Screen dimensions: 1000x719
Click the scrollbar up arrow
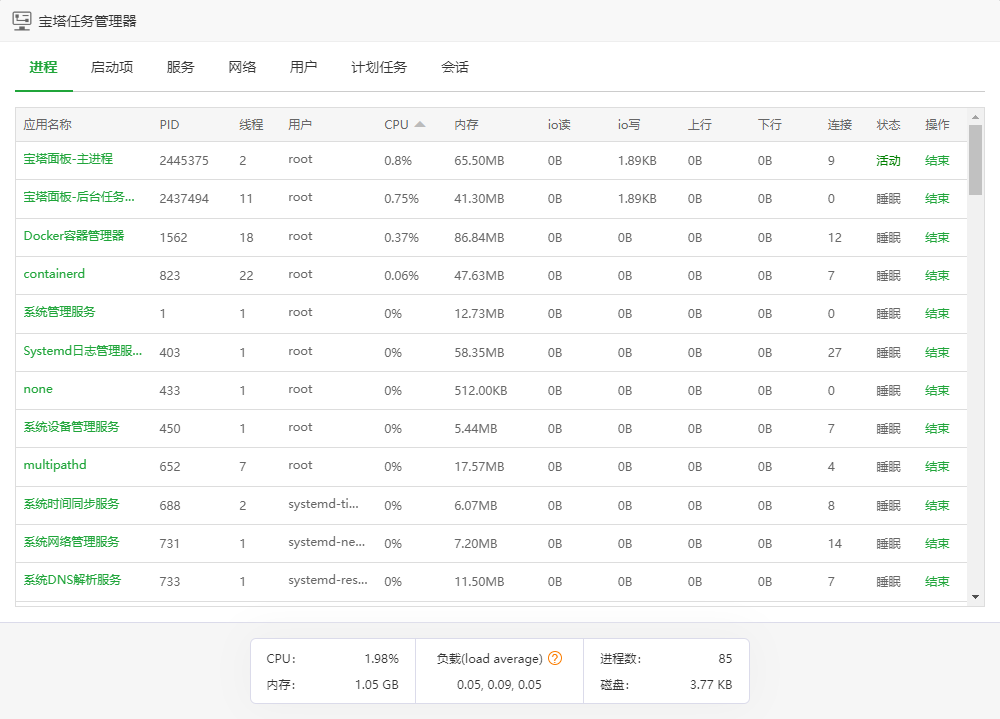point(975,117)
